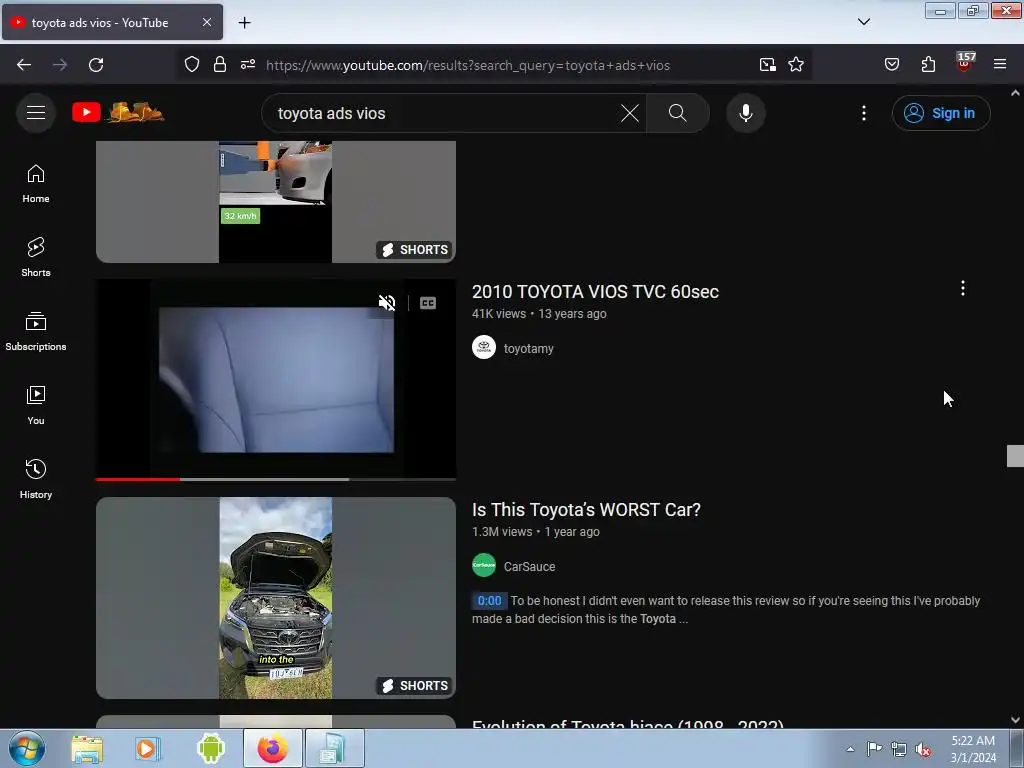This screenshot has width=1024, height=768.
Task: Start voice search with the microphone icon
Action: pyautogui.click(x=746, y=113)
